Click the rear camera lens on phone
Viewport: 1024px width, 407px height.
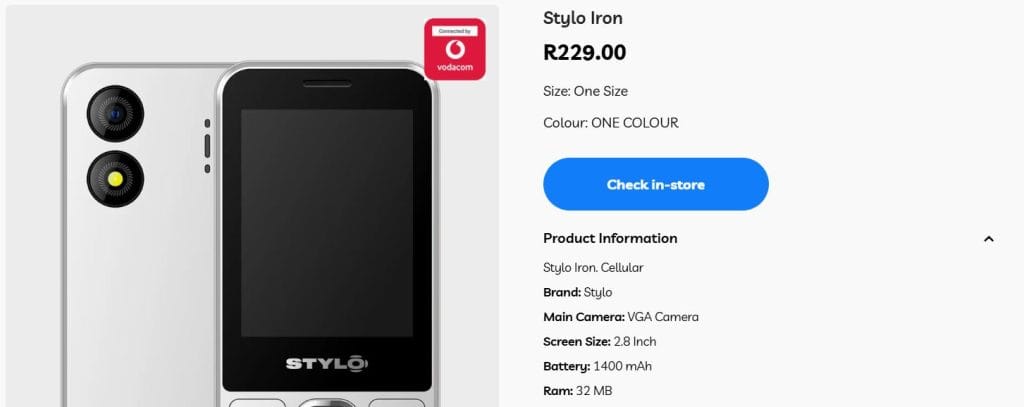click(116, 114)
